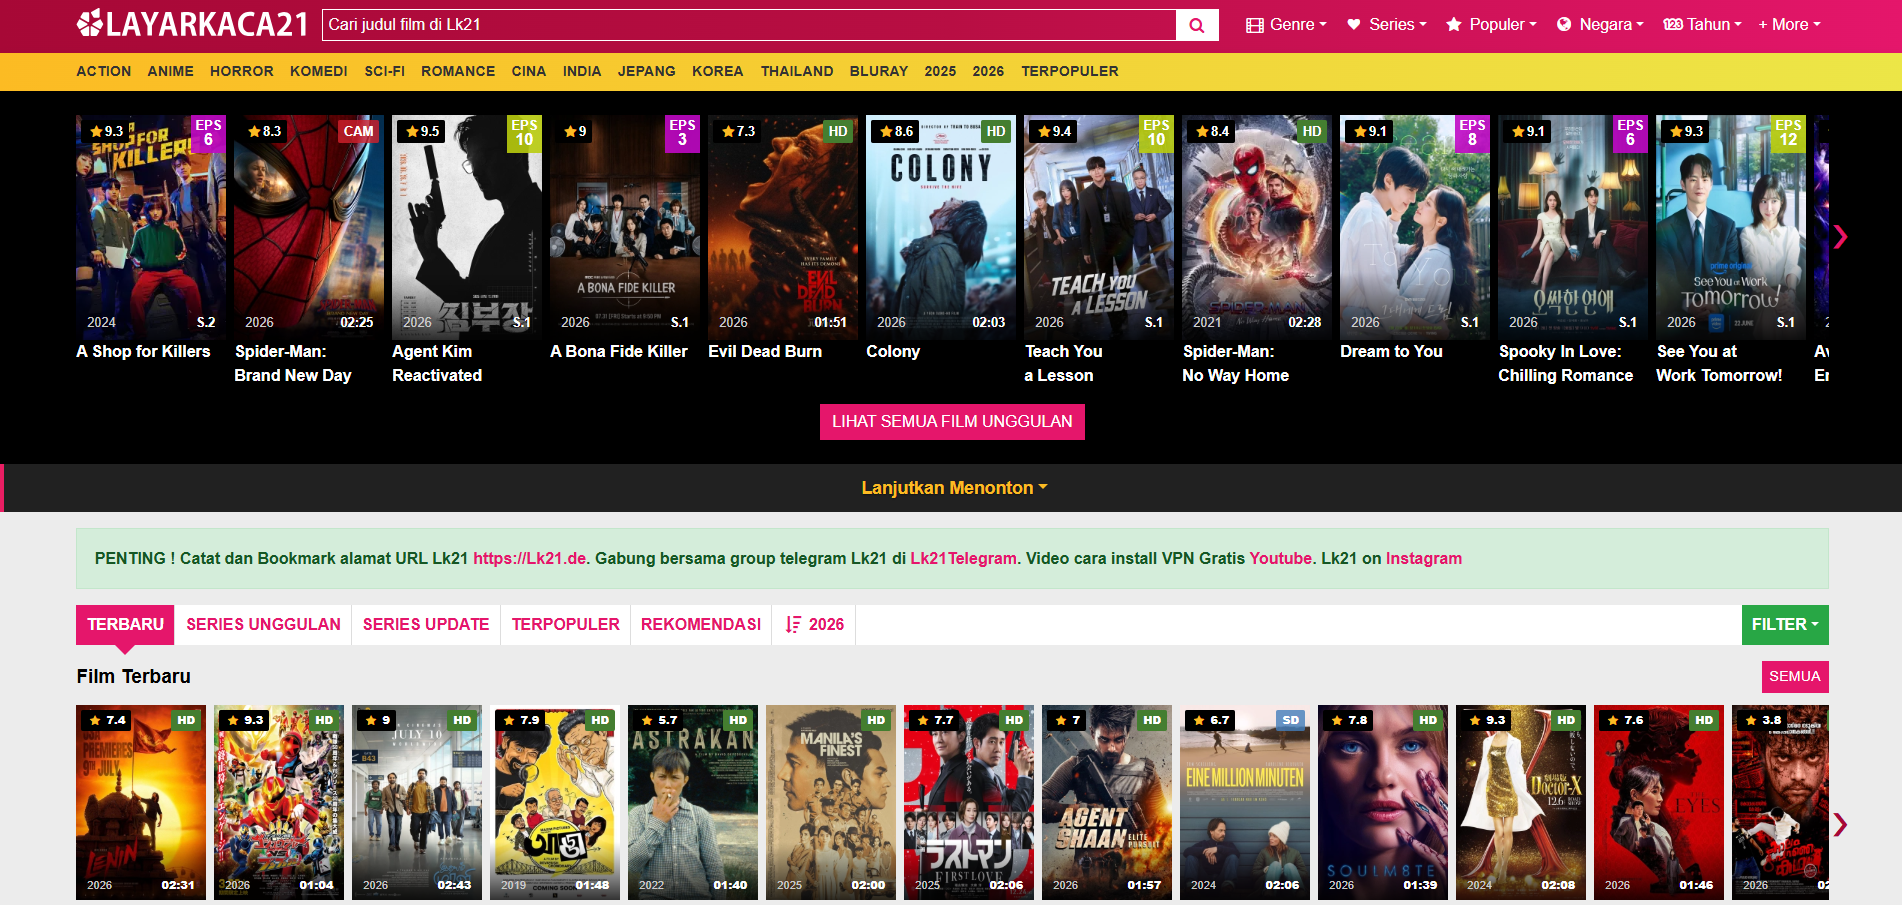Screen dimensions: 1902x905
Task: Open the CINA category link
Action: pos(529,72)
